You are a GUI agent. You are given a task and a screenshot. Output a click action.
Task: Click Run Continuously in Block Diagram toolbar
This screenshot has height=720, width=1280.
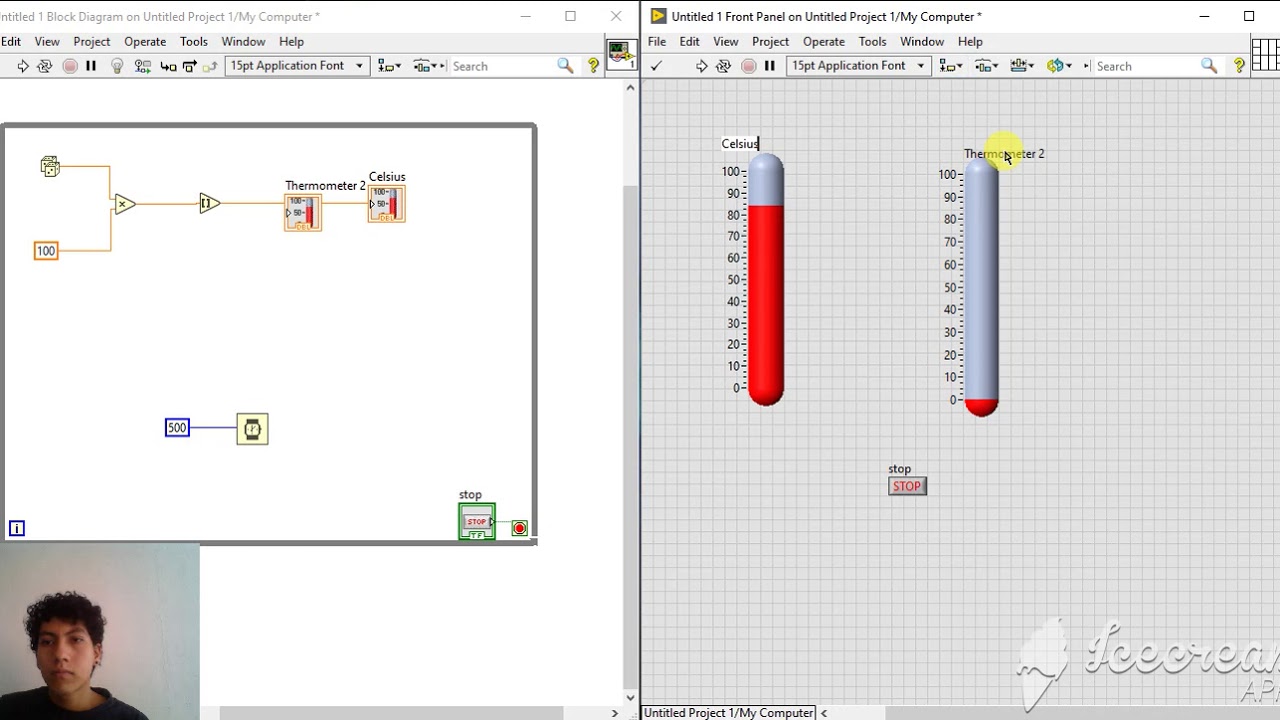pos(44,66)
